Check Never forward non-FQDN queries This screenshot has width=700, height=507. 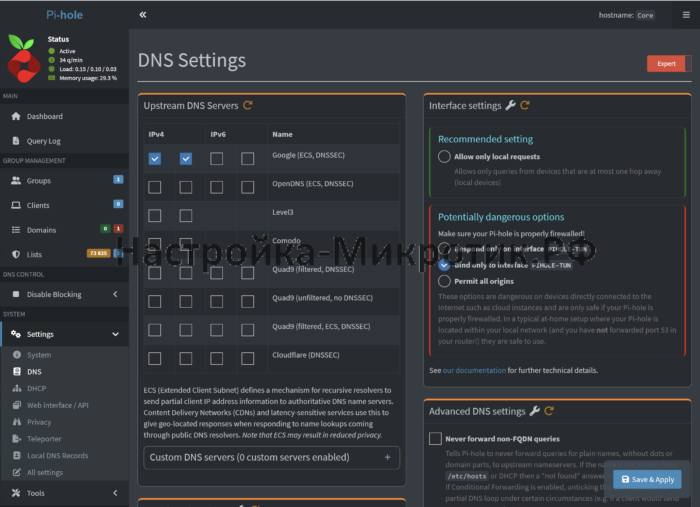tap(435, 438)
